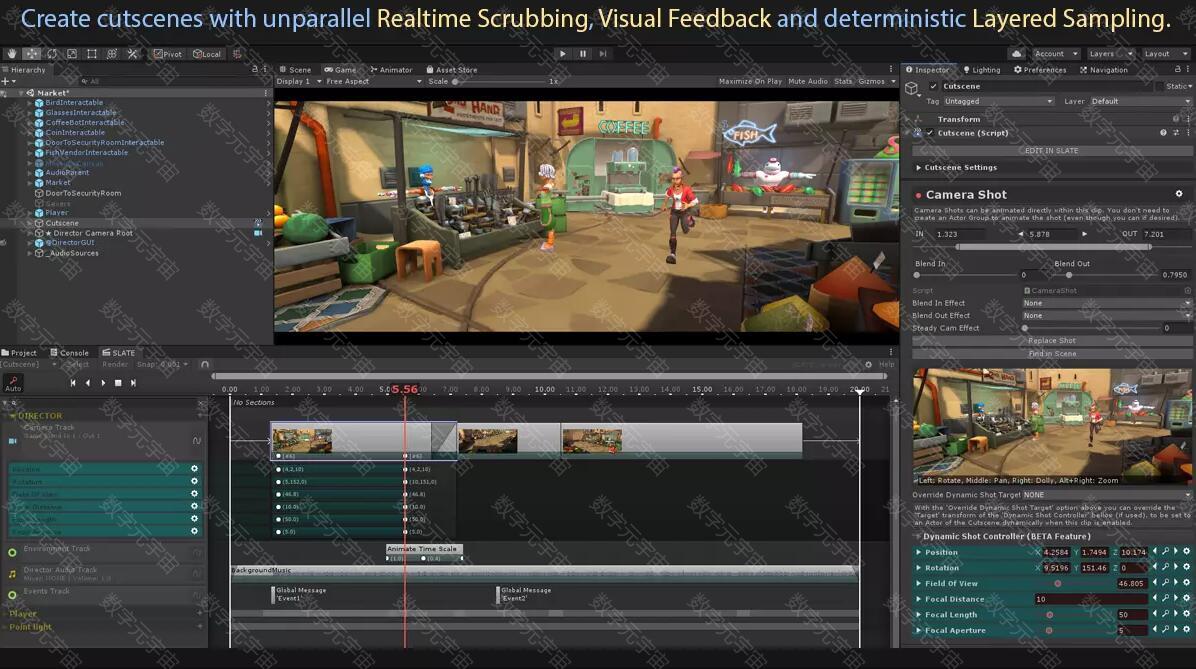Click the Camera Track curve icon

(x=196, y=441)
